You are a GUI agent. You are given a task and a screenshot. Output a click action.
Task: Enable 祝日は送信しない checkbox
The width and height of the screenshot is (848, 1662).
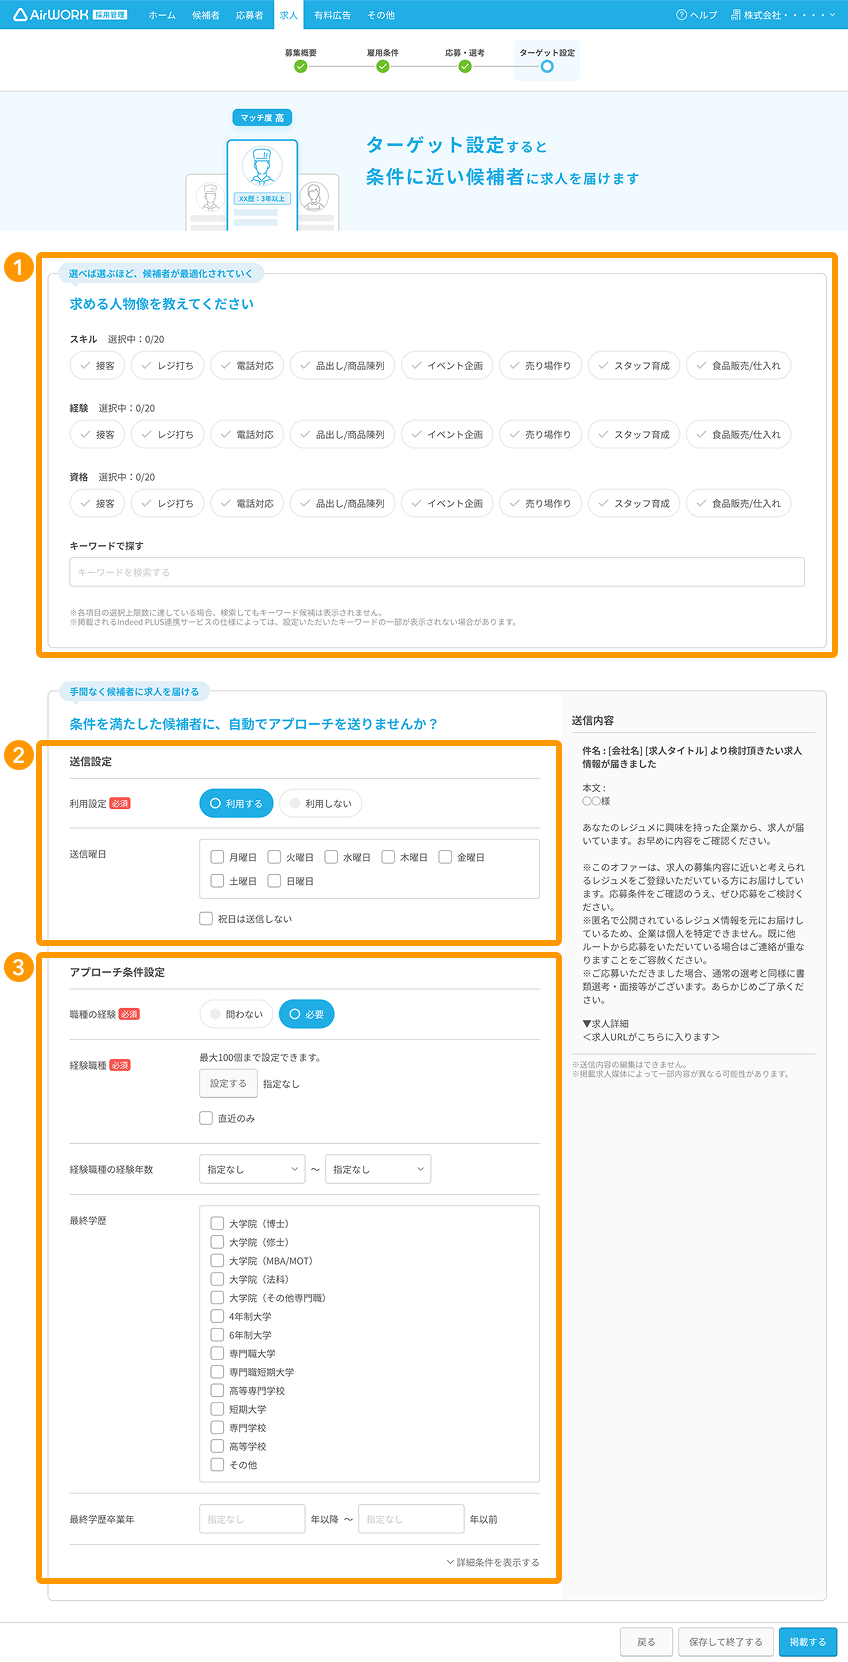tap(206, 918)
